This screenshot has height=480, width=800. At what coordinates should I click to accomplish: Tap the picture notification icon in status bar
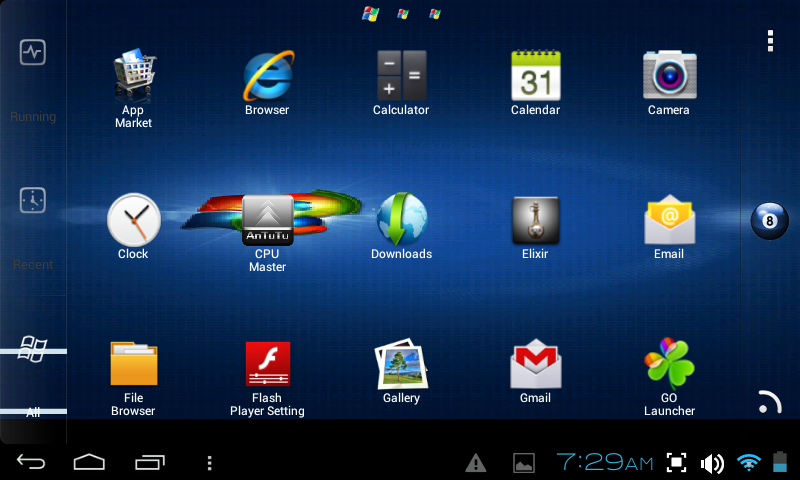[524, 463]
